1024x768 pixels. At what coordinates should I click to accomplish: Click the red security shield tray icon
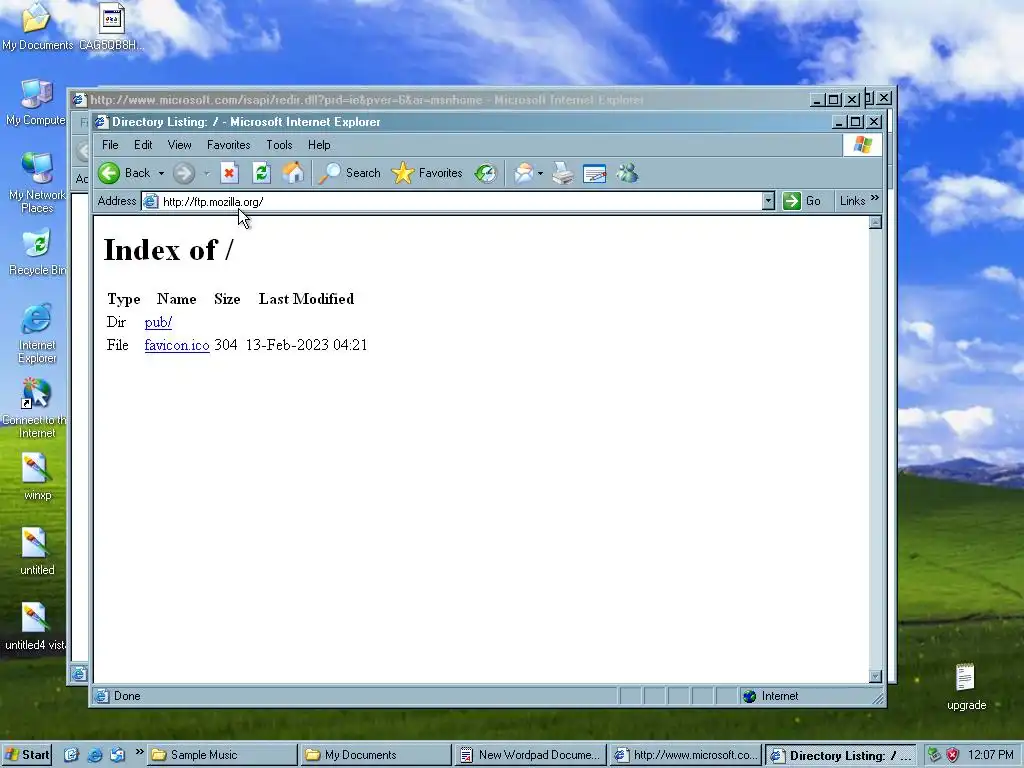coord(953,755)
